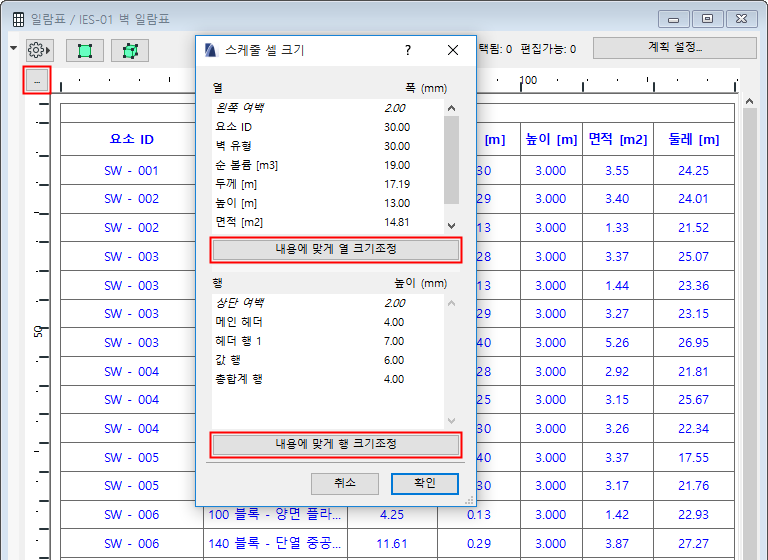This screenshot has height=560, width=768.
Task: Select 면적 [m2] row in column list
Action: click(328, 222)
